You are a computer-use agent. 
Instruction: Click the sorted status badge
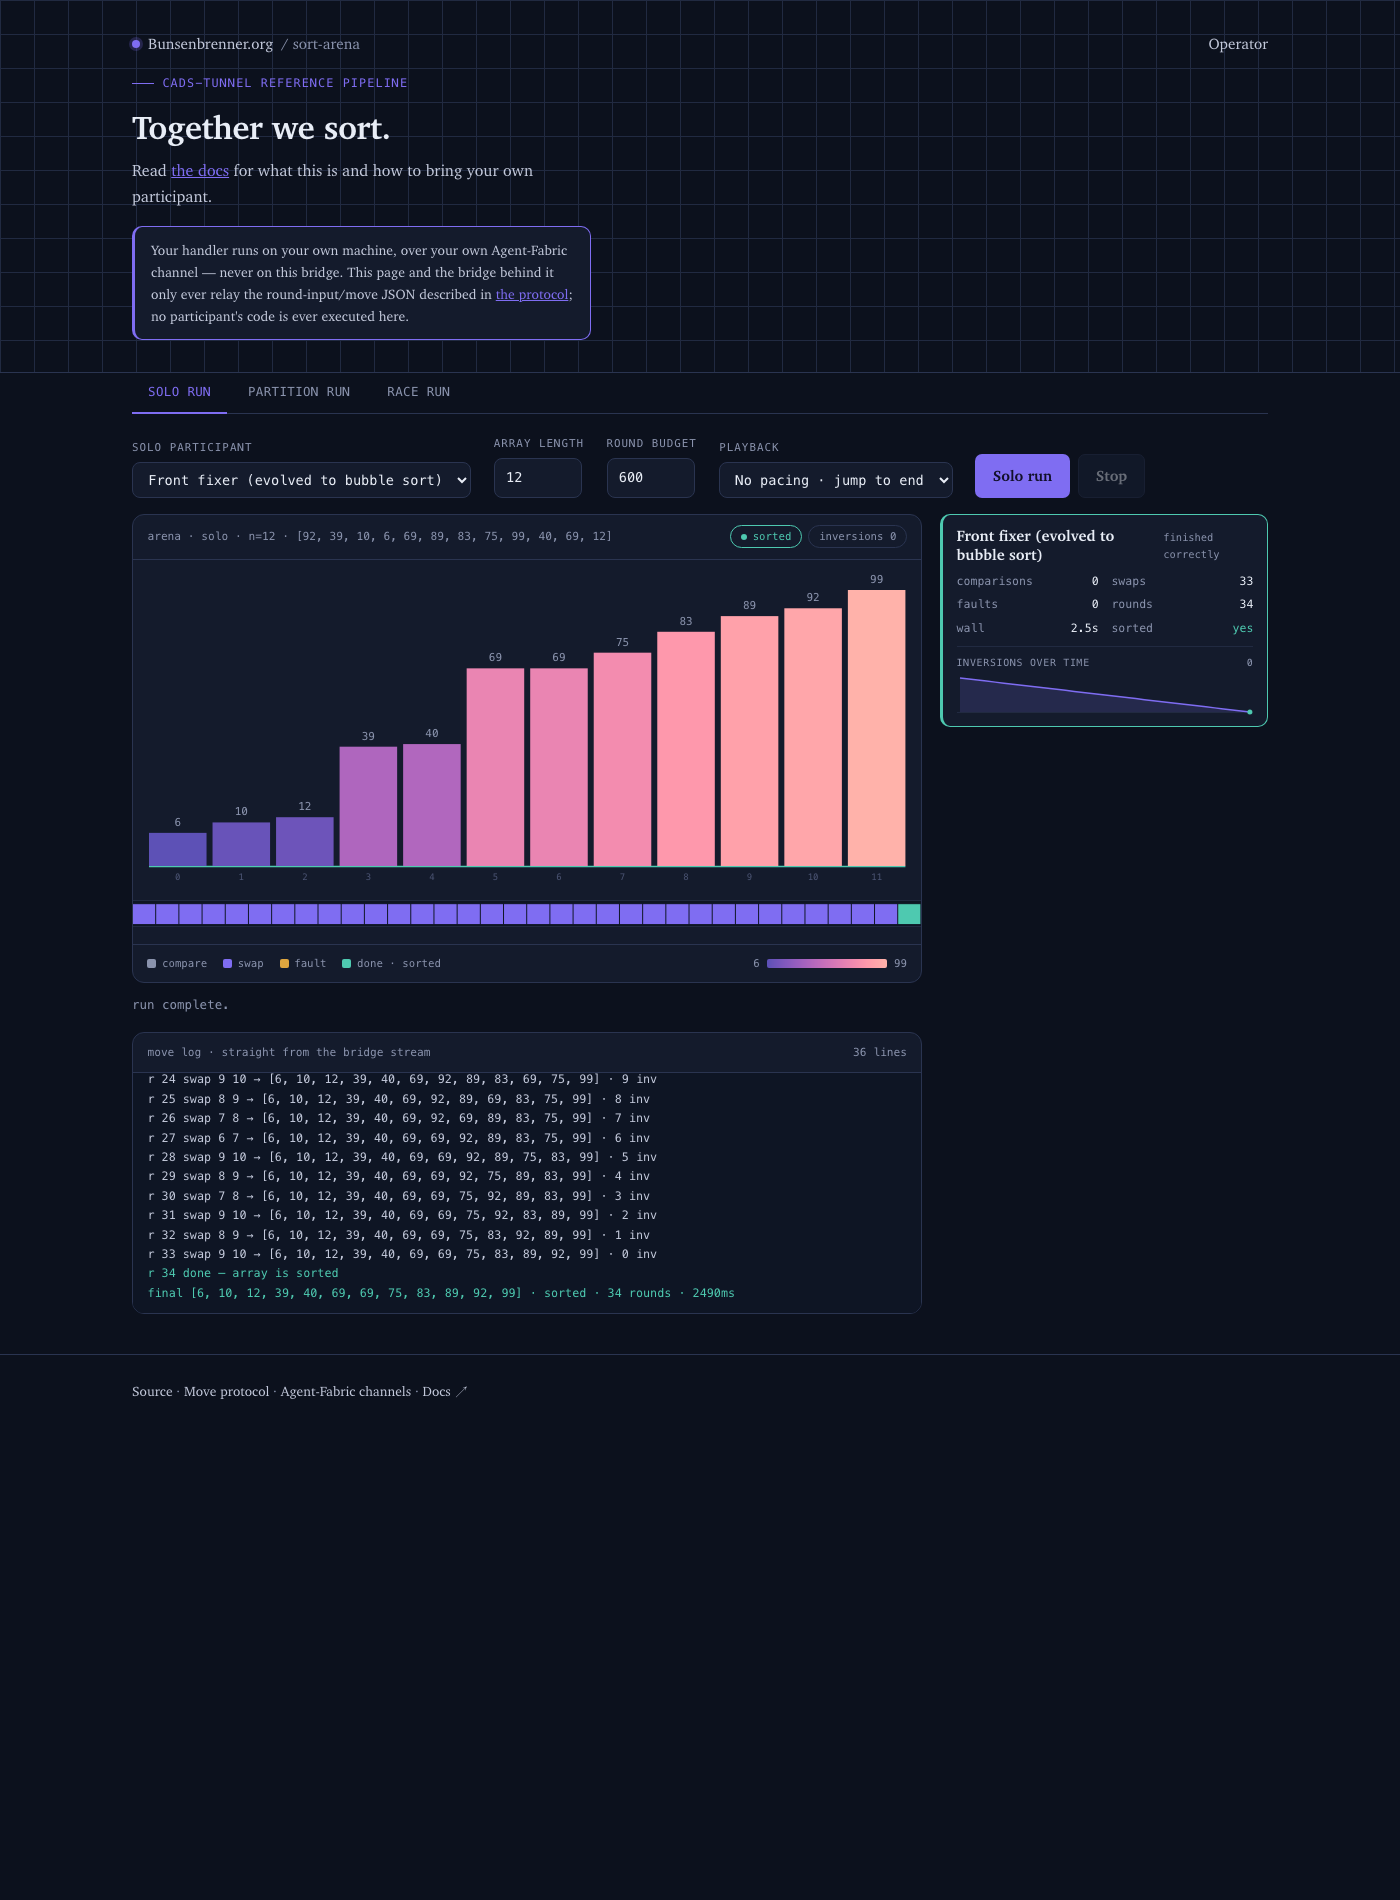pyautogui.click(x=766, y=537)
